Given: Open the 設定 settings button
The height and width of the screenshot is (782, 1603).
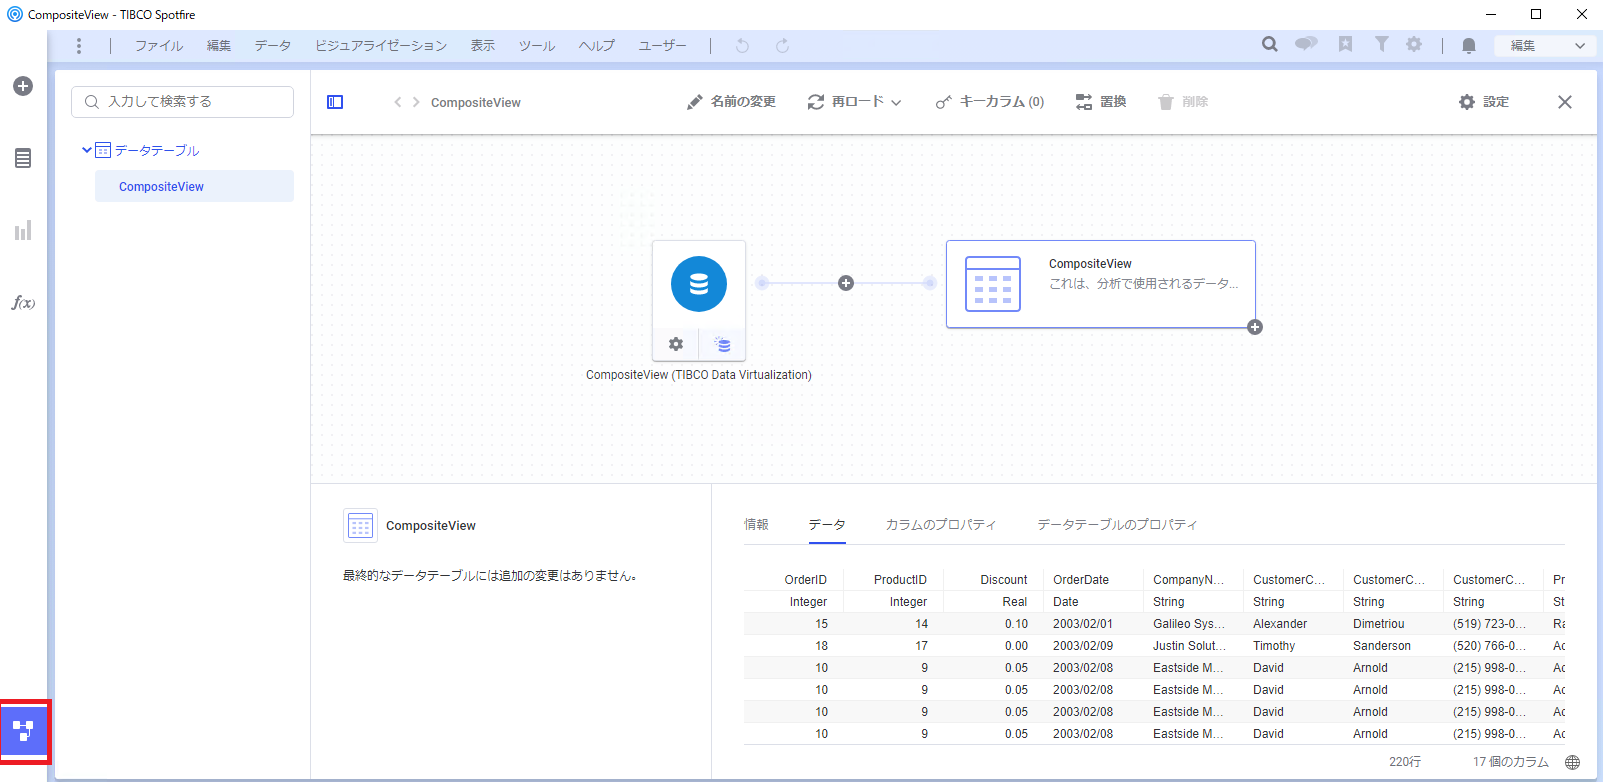Looking at the screenshot, I should 1484,102.
